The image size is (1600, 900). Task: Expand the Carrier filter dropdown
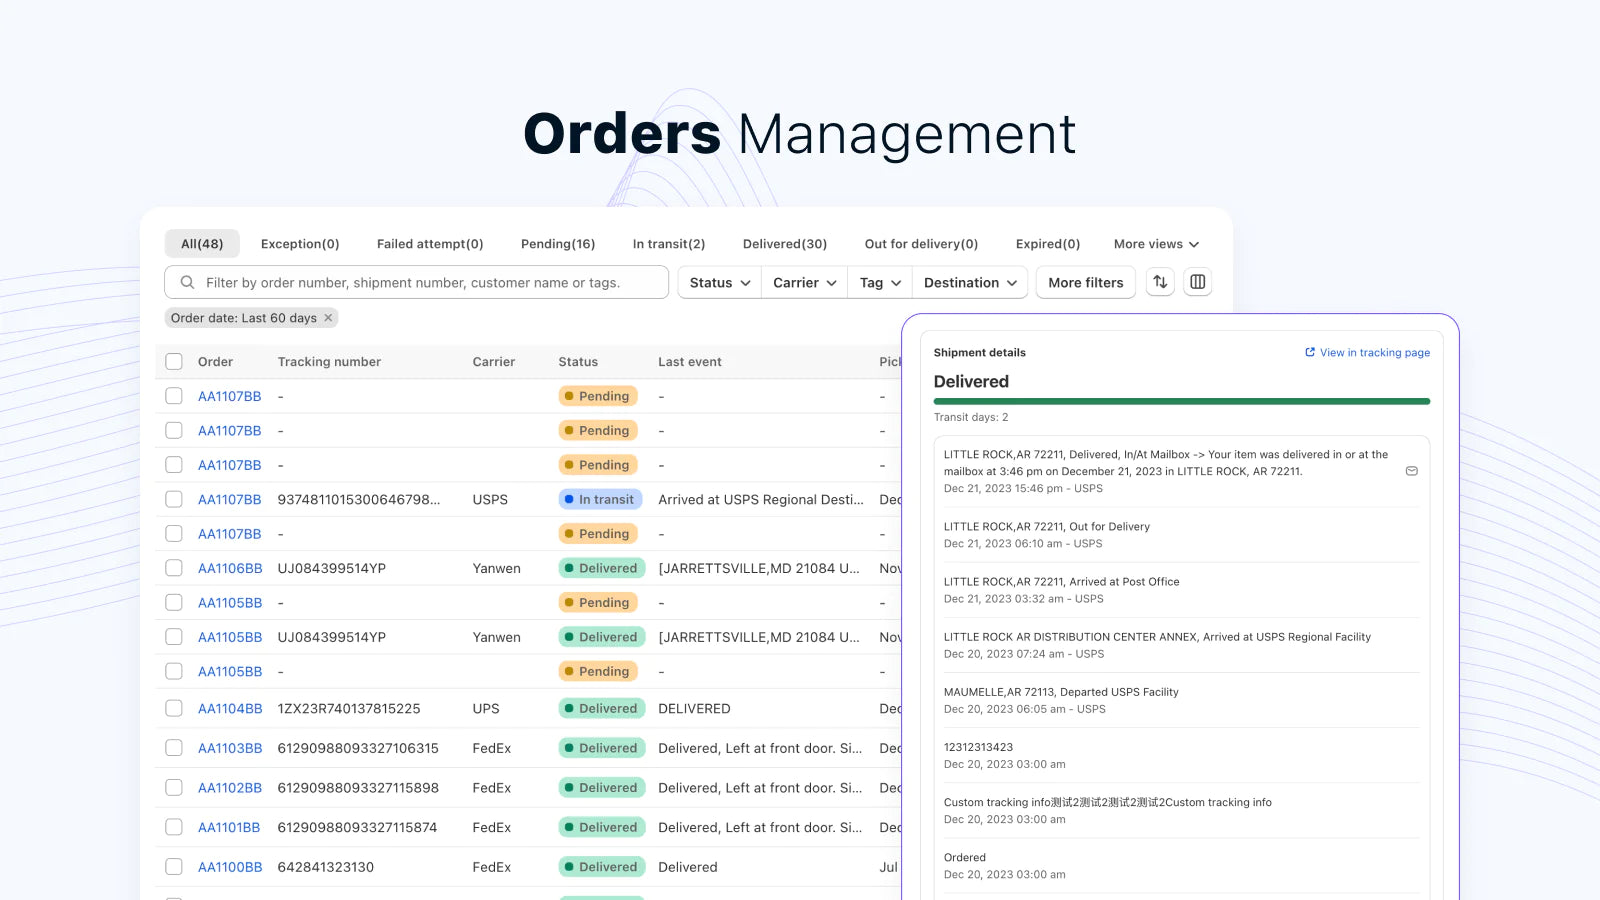(x=803, y=282)
